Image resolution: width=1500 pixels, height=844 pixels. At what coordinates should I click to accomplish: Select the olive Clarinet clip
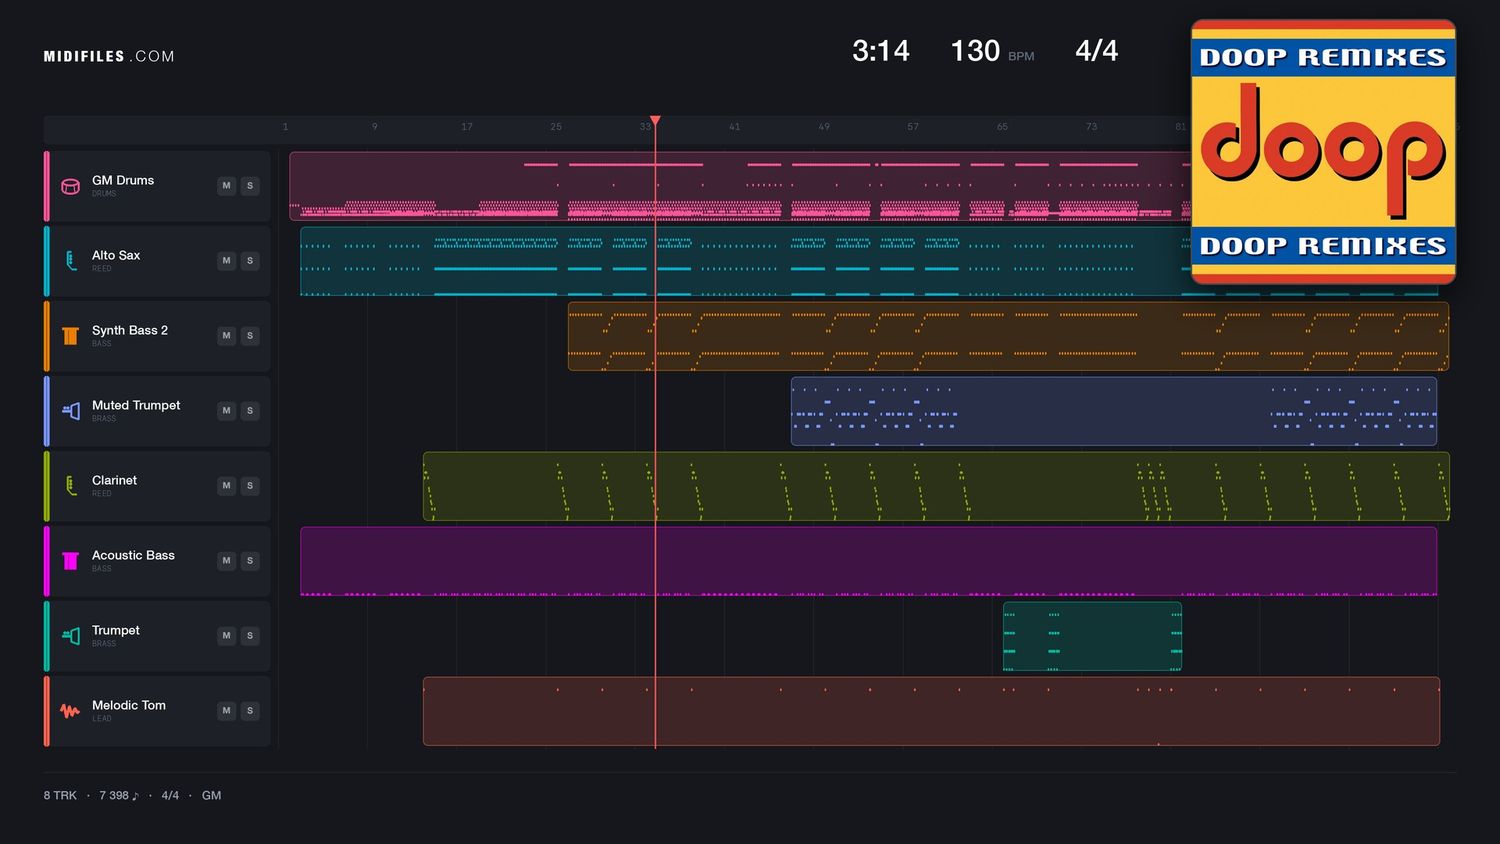pyautogui.click(x=936, y=486)
